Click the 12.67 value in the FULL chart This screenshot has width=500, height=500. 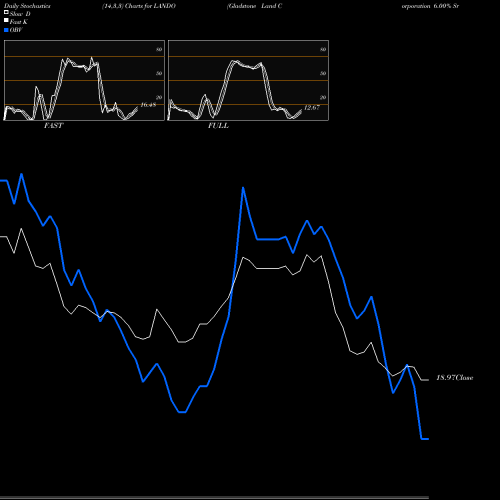[312, 107]
